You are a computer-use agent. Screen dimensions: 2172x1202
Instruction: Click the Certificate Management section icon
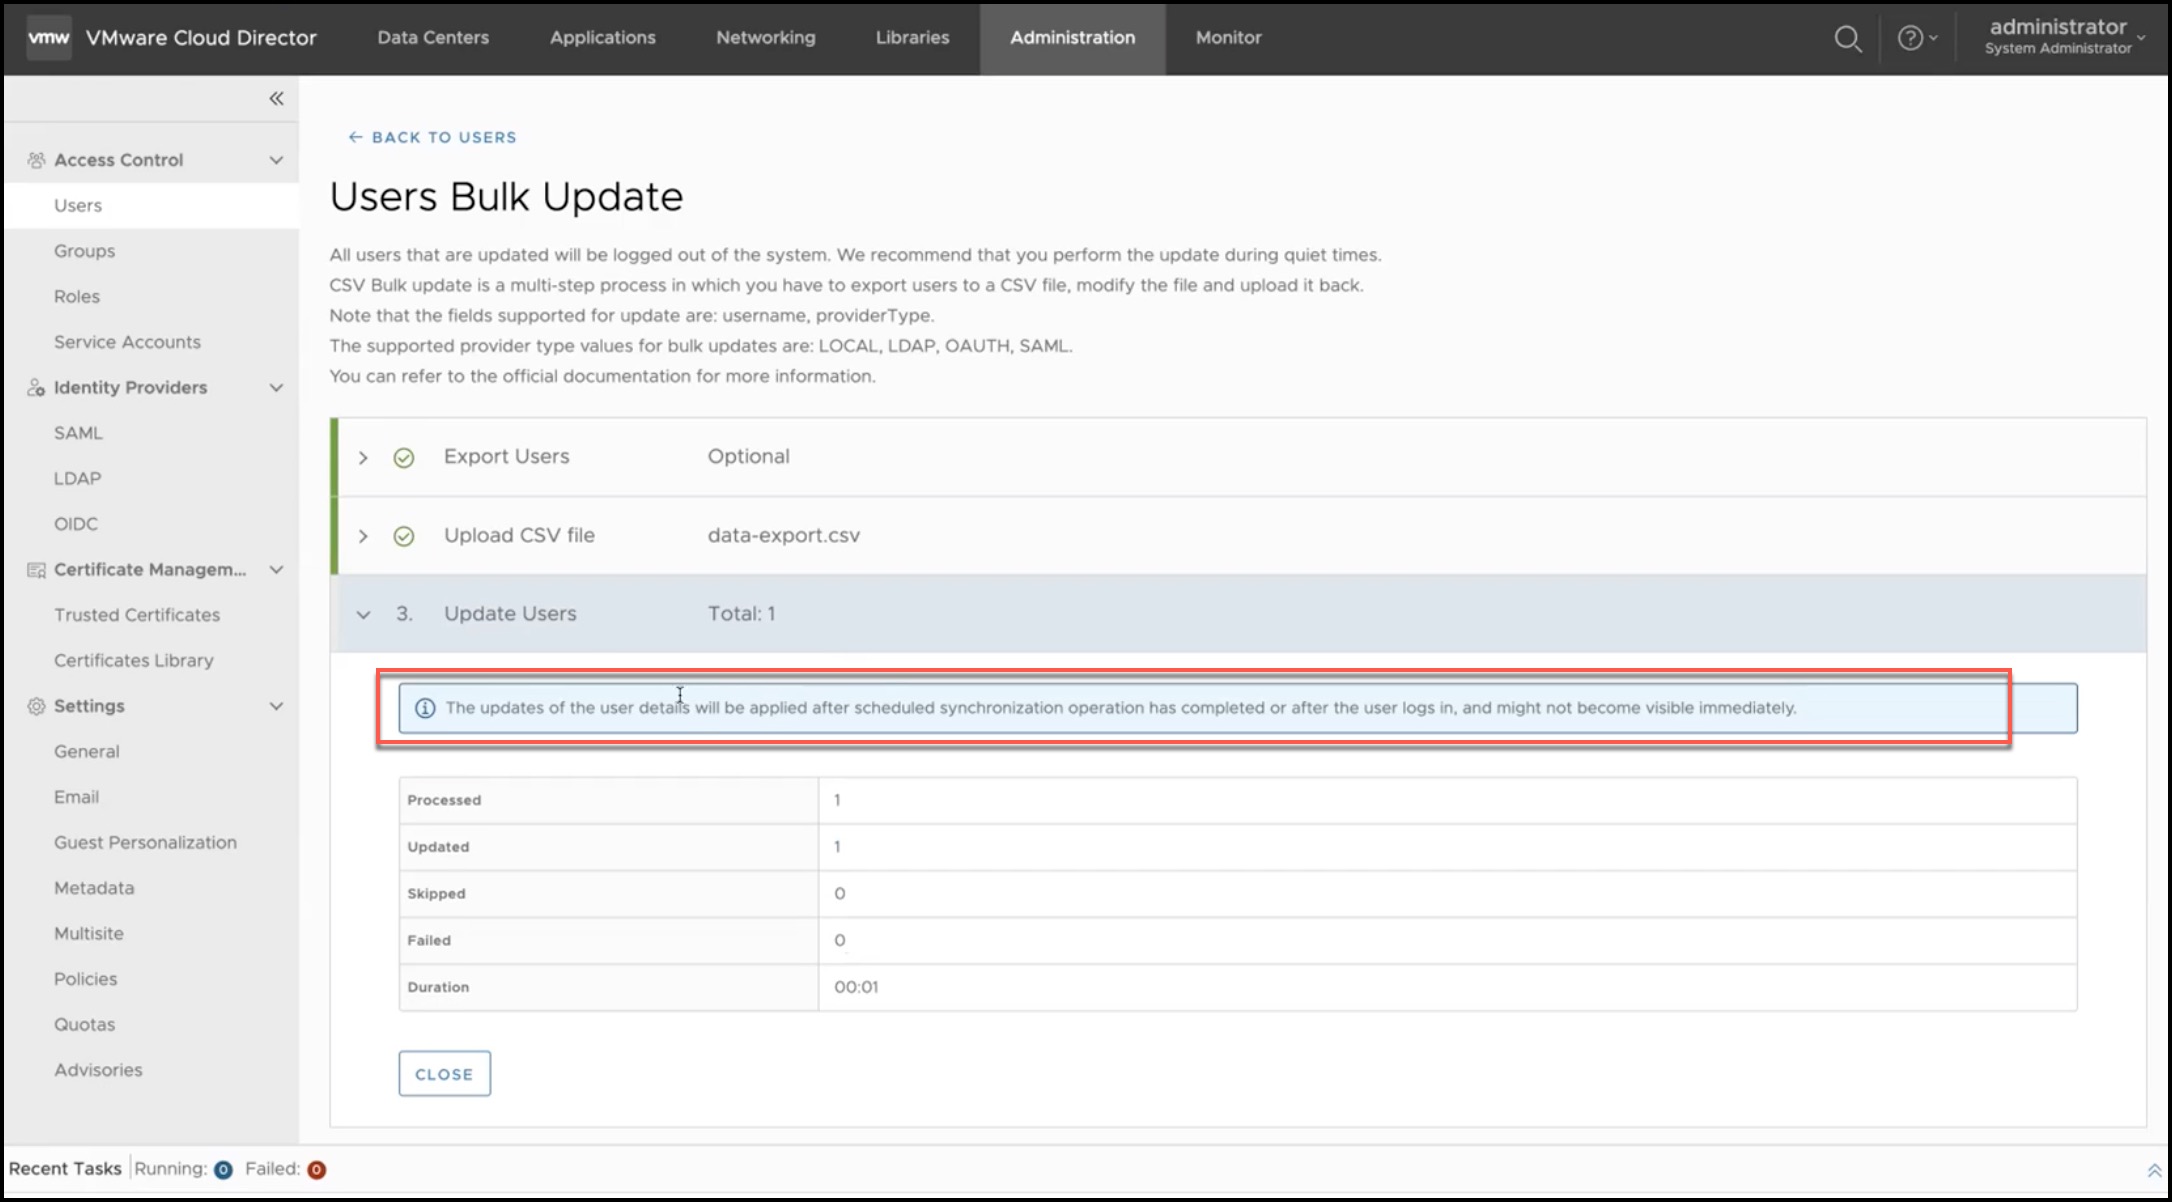click(x=36, y=570)
